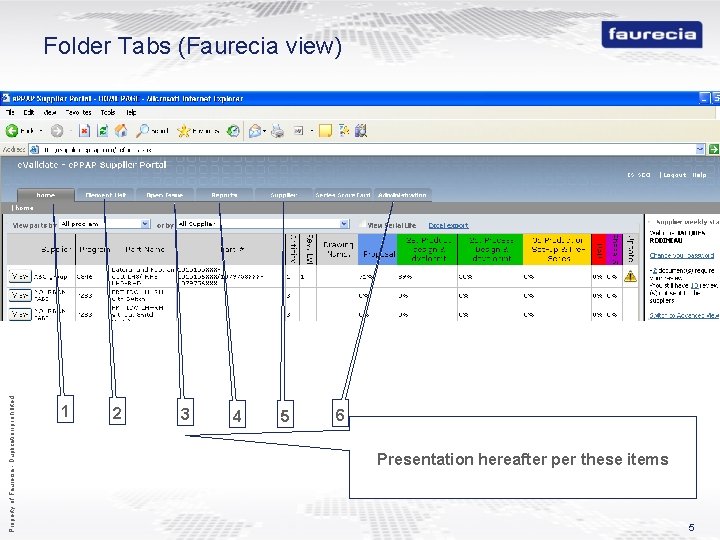Screen dimensions: 720x540
Task: Click the page icon in address bar
Action: point(34,149)
